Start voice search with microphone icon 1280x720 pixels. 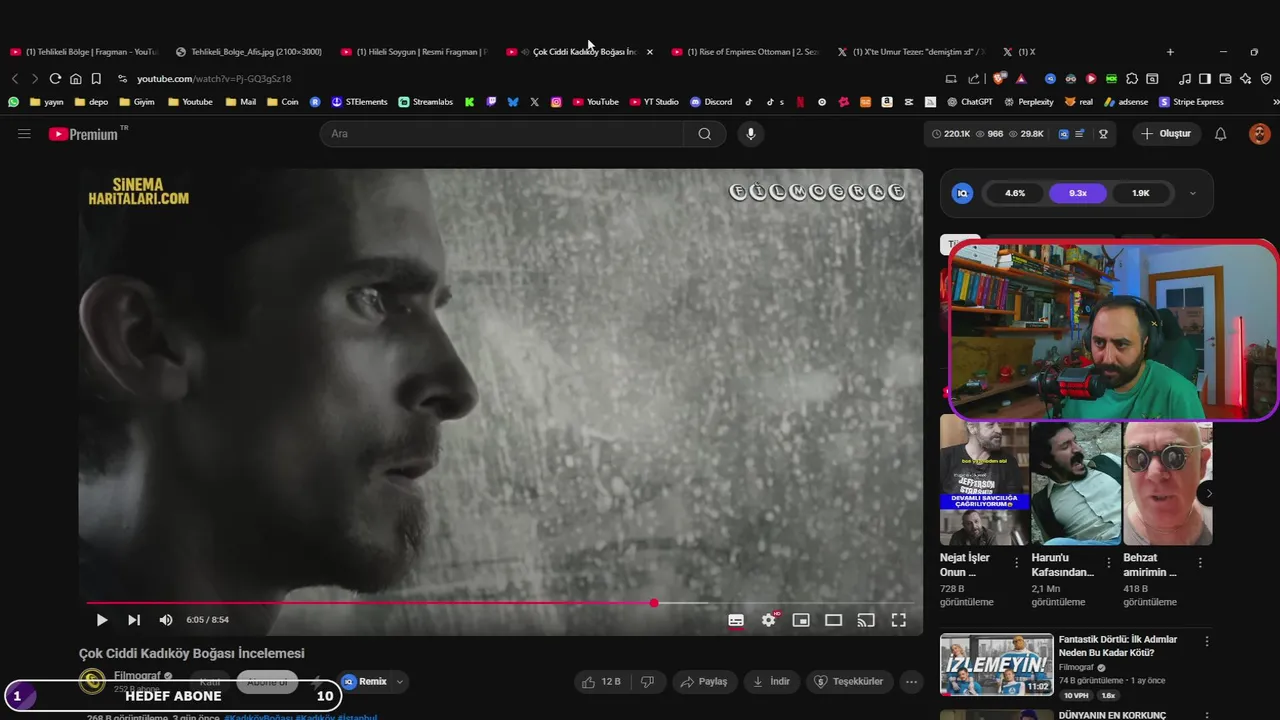pos(751,134)
